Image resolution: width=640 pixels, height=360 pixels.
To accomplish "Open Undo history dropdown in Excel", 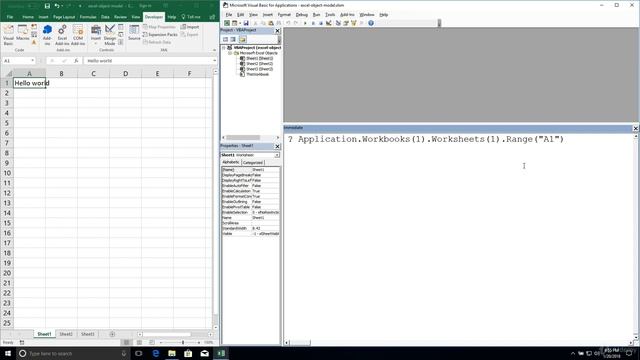I will coord(62,6).
